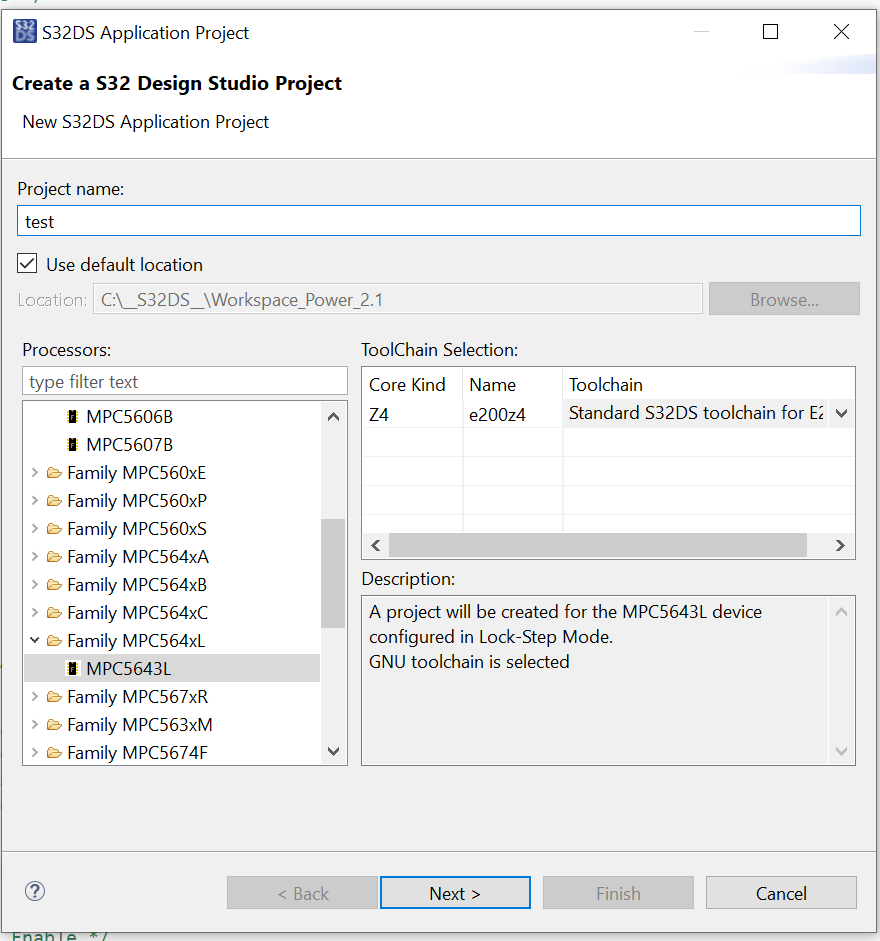Screen dimensions: 880x941
Task: Click the processors filter text box
Action: 184,381
